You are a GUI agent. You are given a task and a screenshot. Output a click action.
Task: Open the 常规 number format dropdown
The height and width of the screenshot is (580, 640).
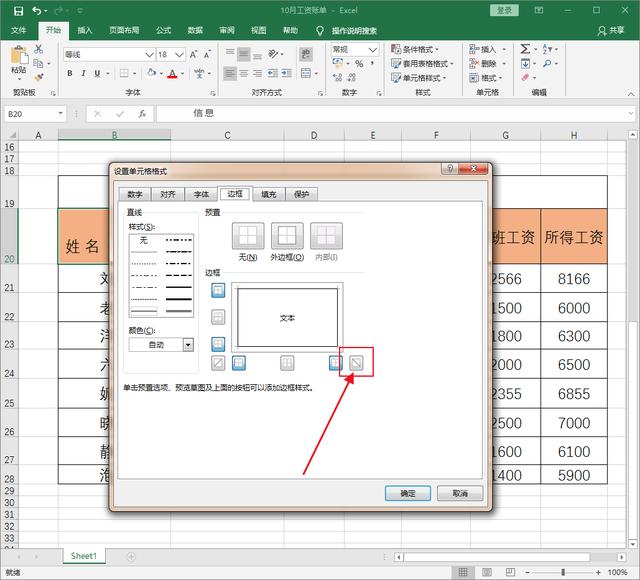pos(373,50)
